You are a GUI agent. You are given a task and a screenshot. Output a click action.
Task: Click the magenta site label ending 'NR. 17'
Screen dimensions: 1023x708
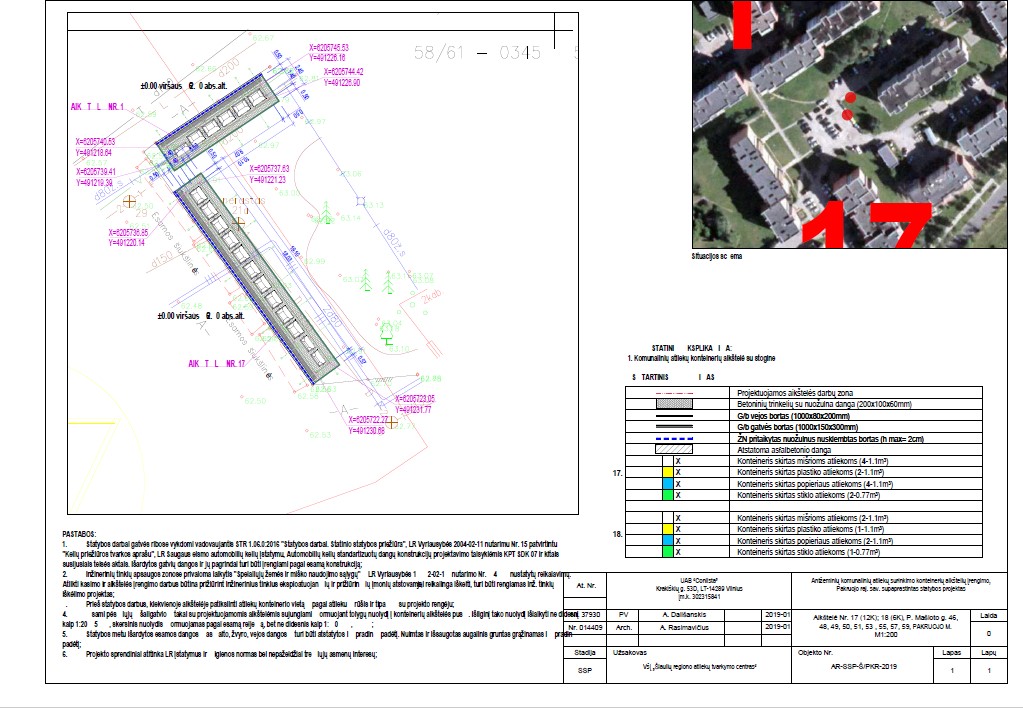click(217, 363)
